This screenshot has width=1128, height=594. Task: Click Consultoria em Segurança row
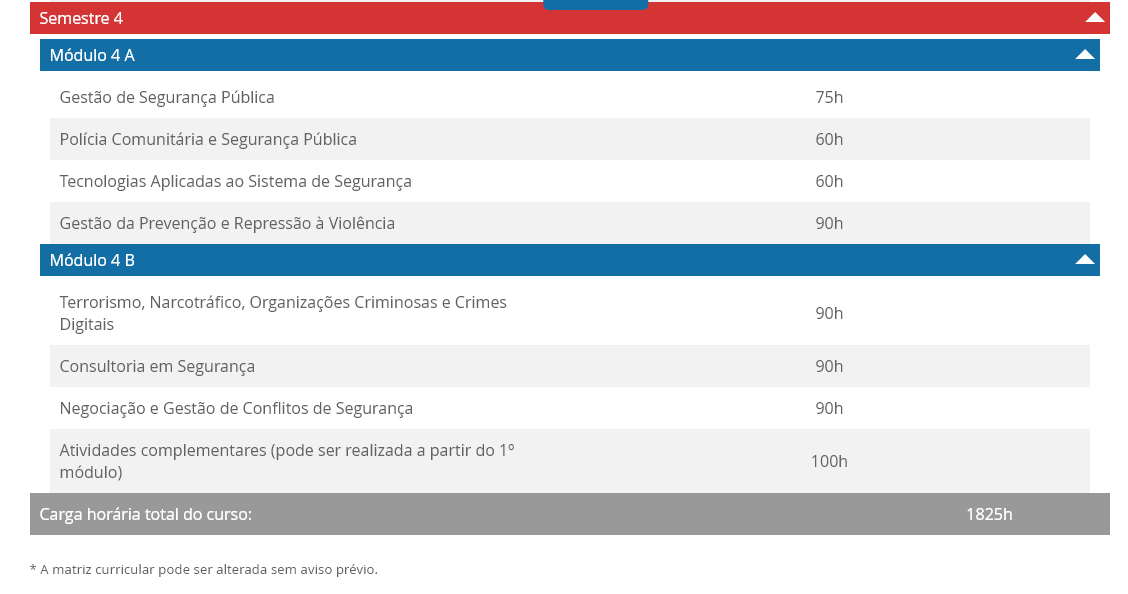coord(157,366)
